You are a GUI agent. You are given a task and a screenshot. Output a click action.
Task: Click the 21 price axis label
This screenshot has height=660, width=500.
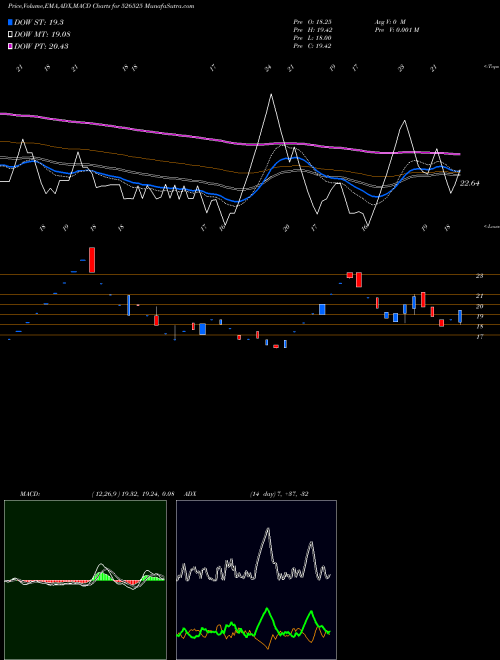click(479, 296)
